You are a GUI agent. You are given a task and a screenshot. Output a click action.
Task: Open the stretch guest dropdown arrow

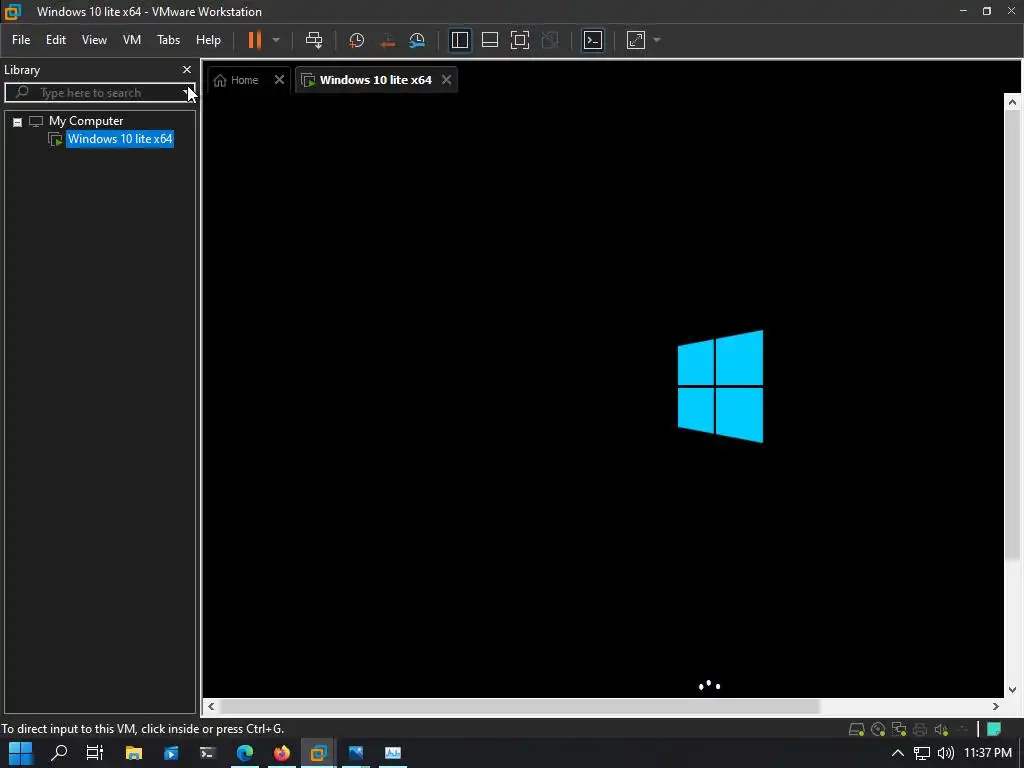657,40
